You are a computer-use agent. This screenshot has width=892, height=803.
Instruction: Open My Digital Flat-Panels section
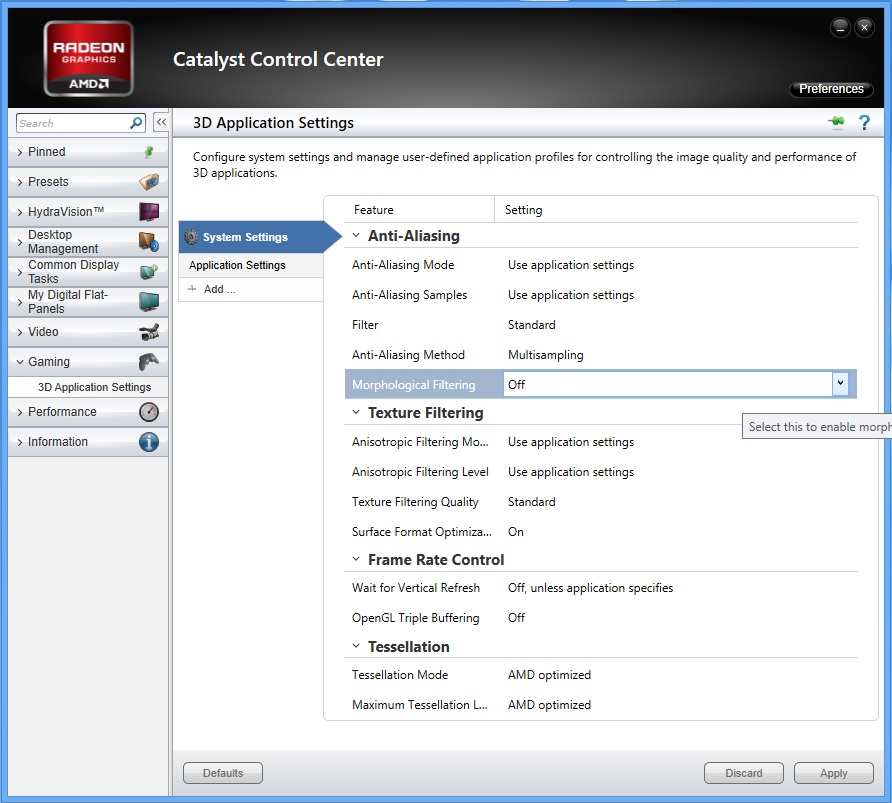tap(88, 302)
